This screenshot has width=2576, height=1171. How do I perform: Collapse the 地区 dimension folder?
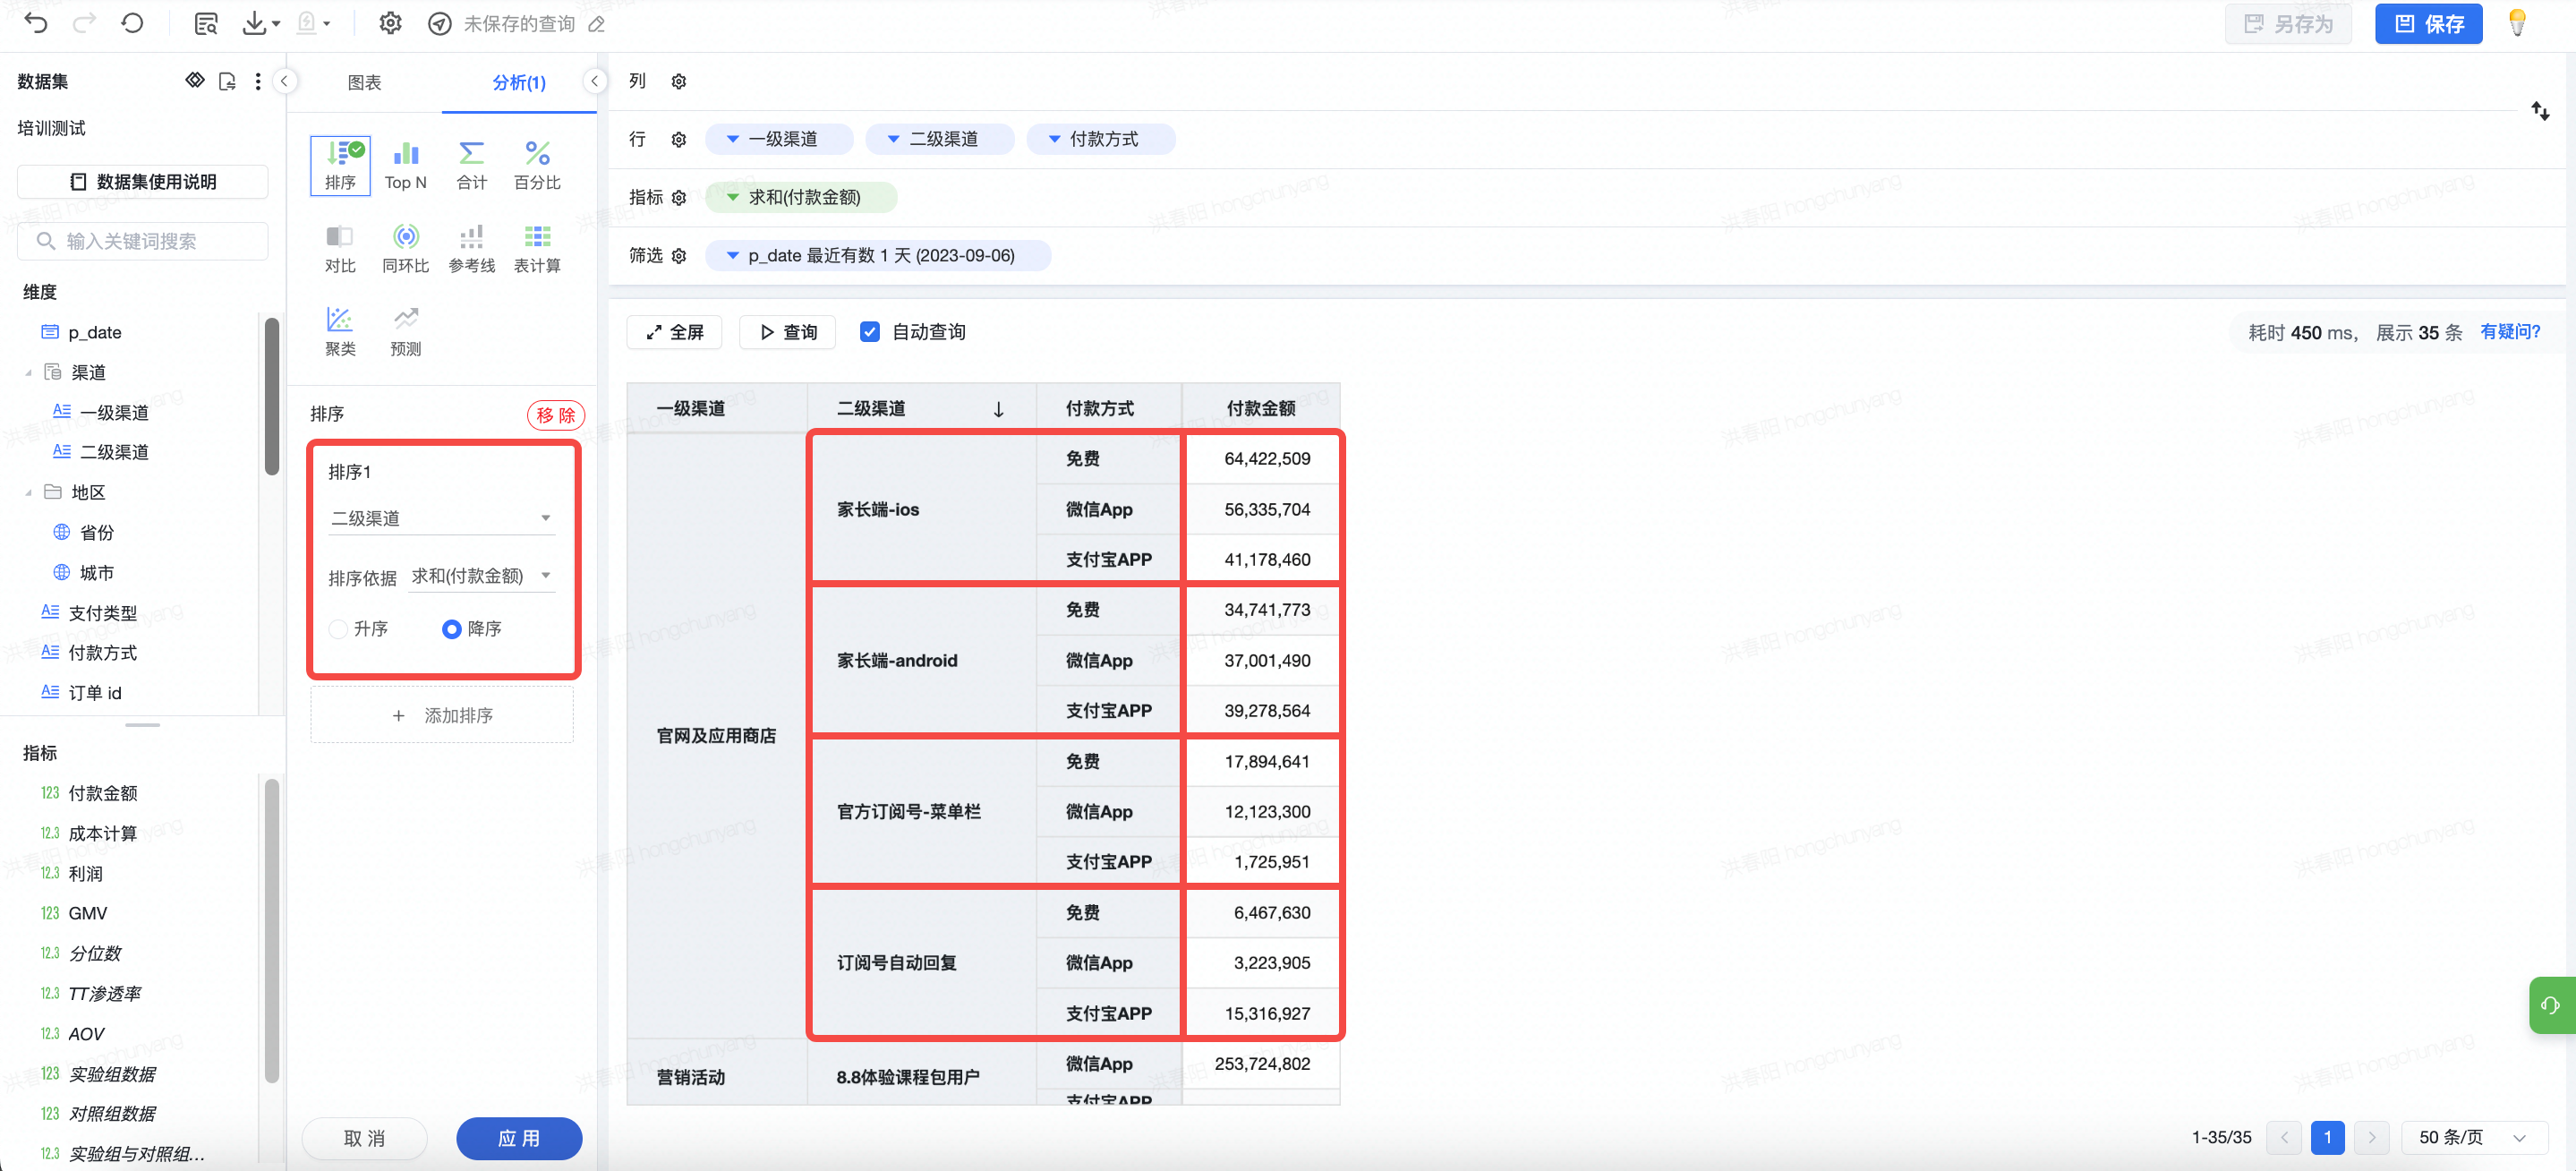click(28, 493)
